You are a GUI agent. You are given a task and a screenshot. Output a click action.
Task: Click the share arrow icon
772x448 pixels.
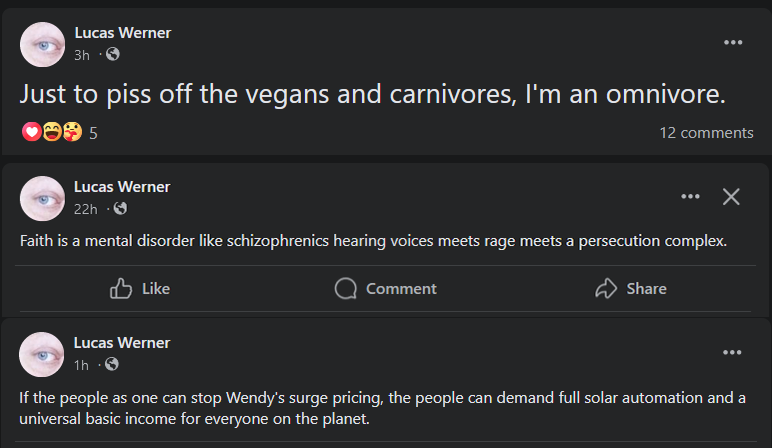pyautogui.click(x=606, y=288)
